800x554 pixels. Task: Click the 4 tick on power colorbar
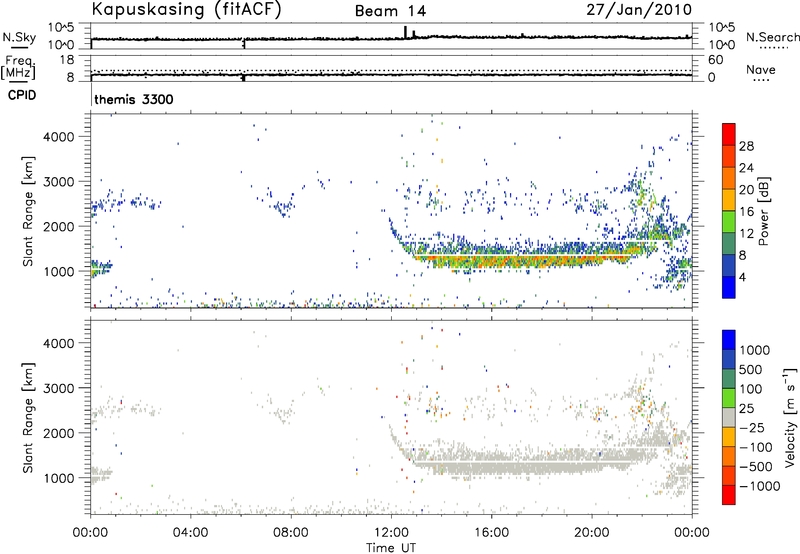pyautogui.click(x=742, y=277)
